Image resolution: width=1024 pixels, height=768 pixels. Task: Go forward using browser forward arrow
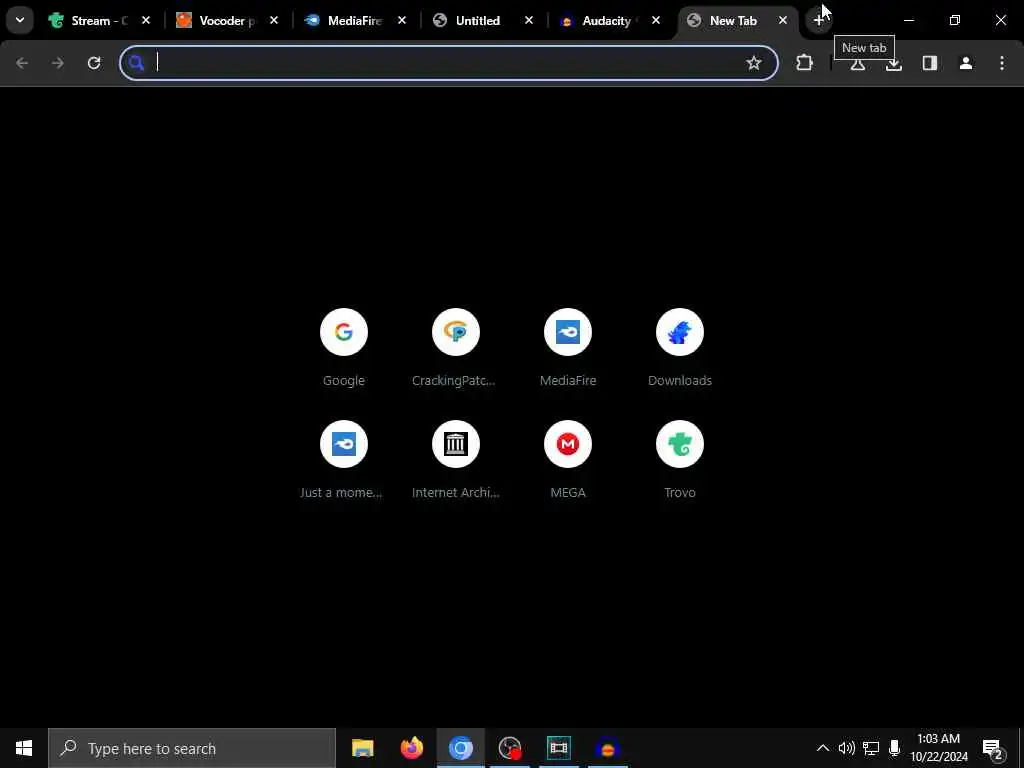tap(57, 63)
